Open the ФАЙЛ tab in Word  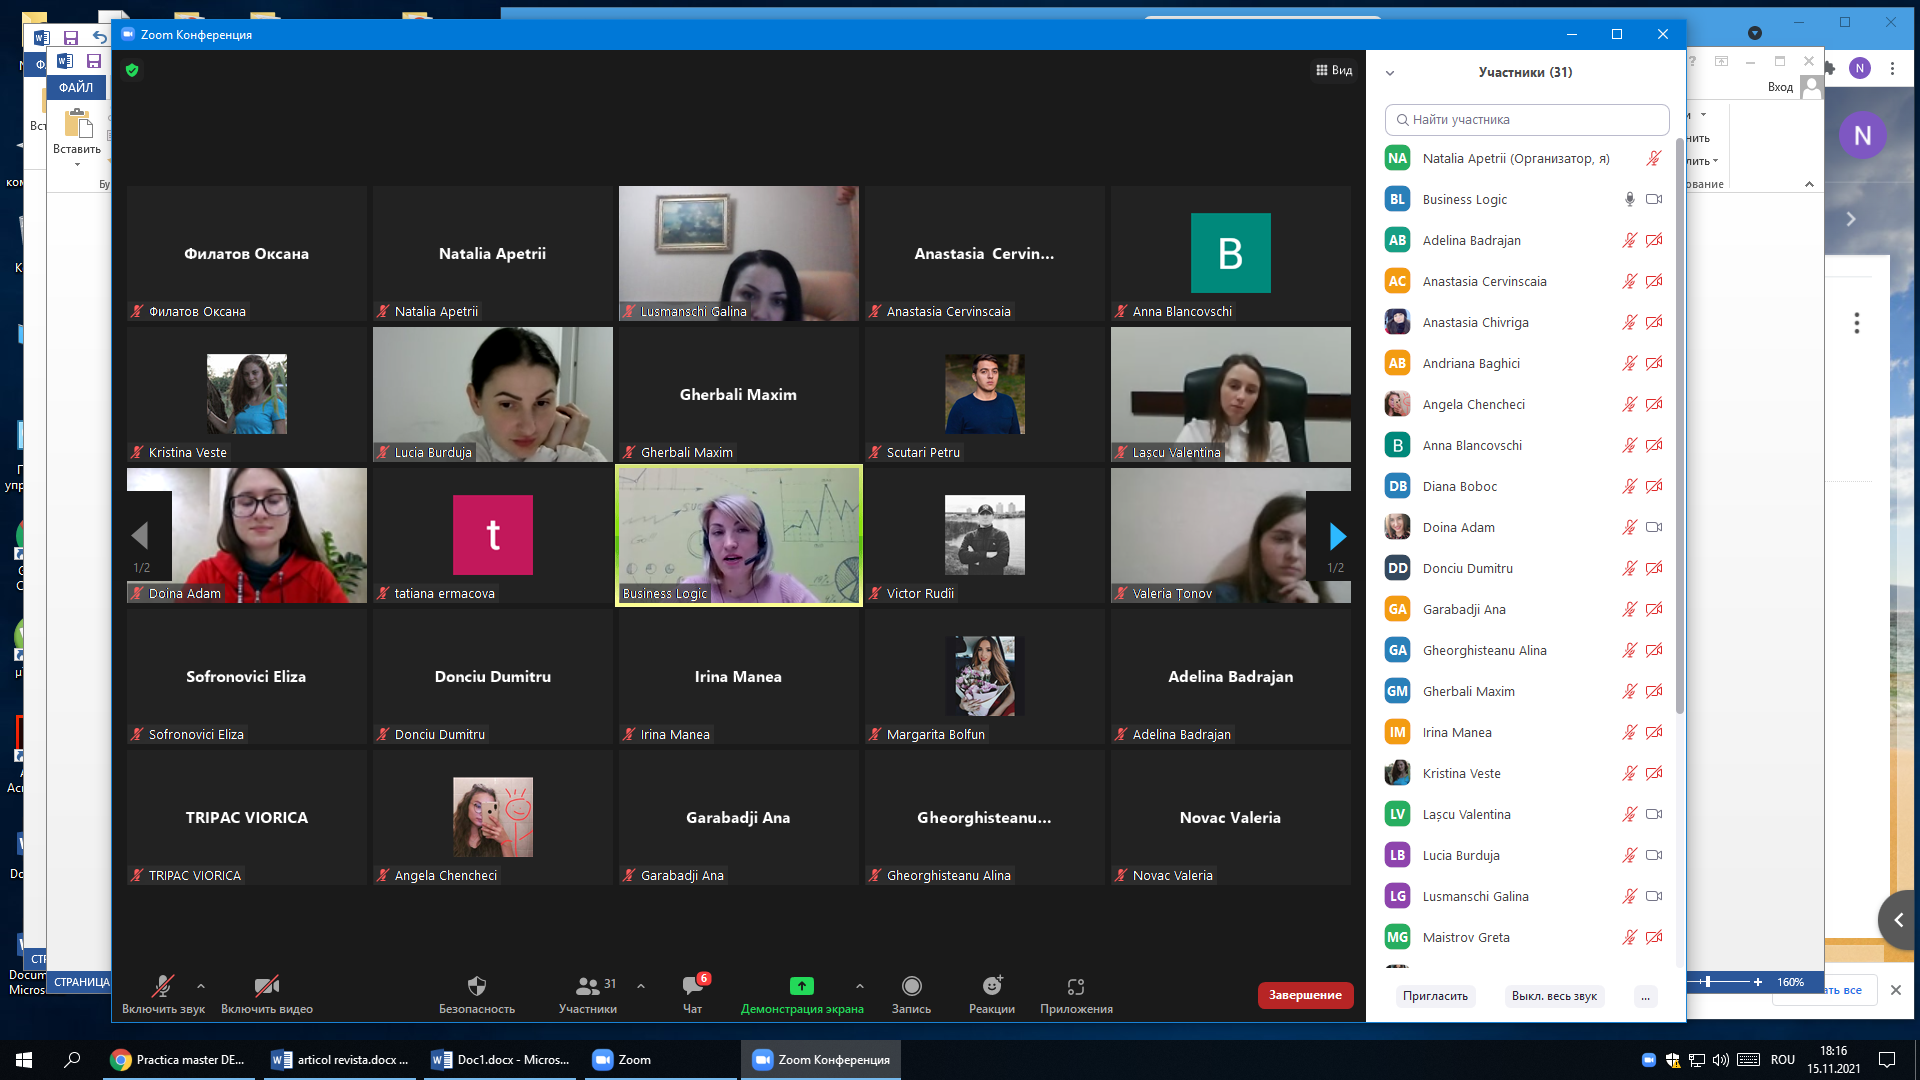tap(76, 87)
